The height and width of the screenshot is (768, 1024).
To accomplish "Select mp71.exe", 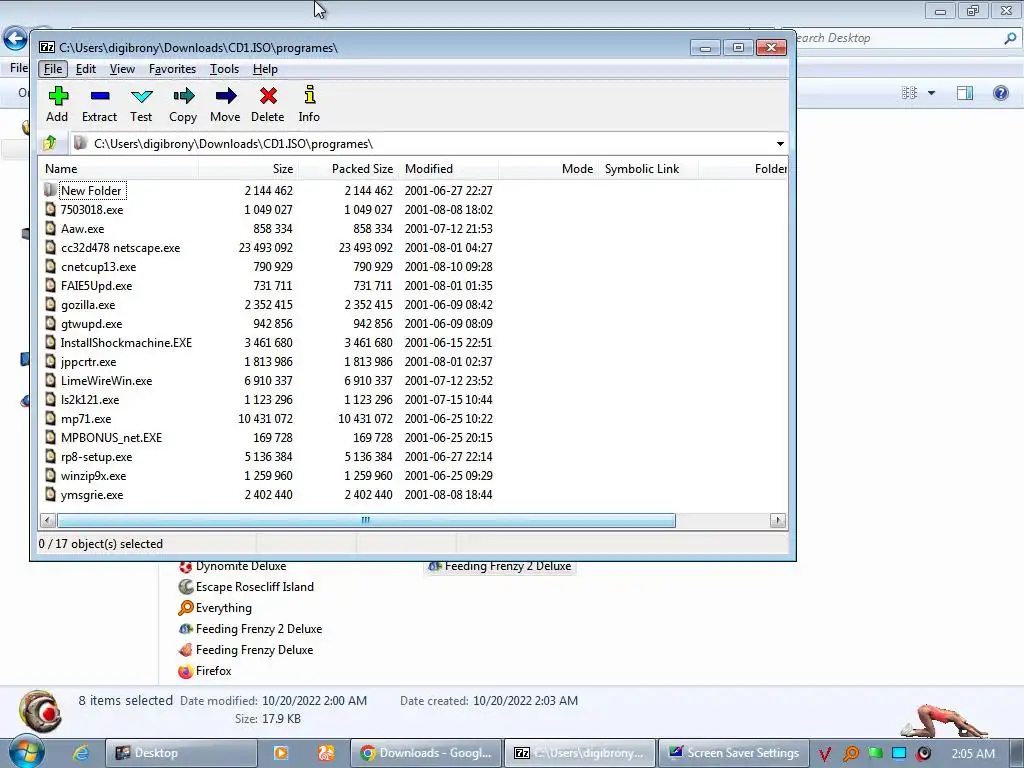I will click(x=86, y=419).
